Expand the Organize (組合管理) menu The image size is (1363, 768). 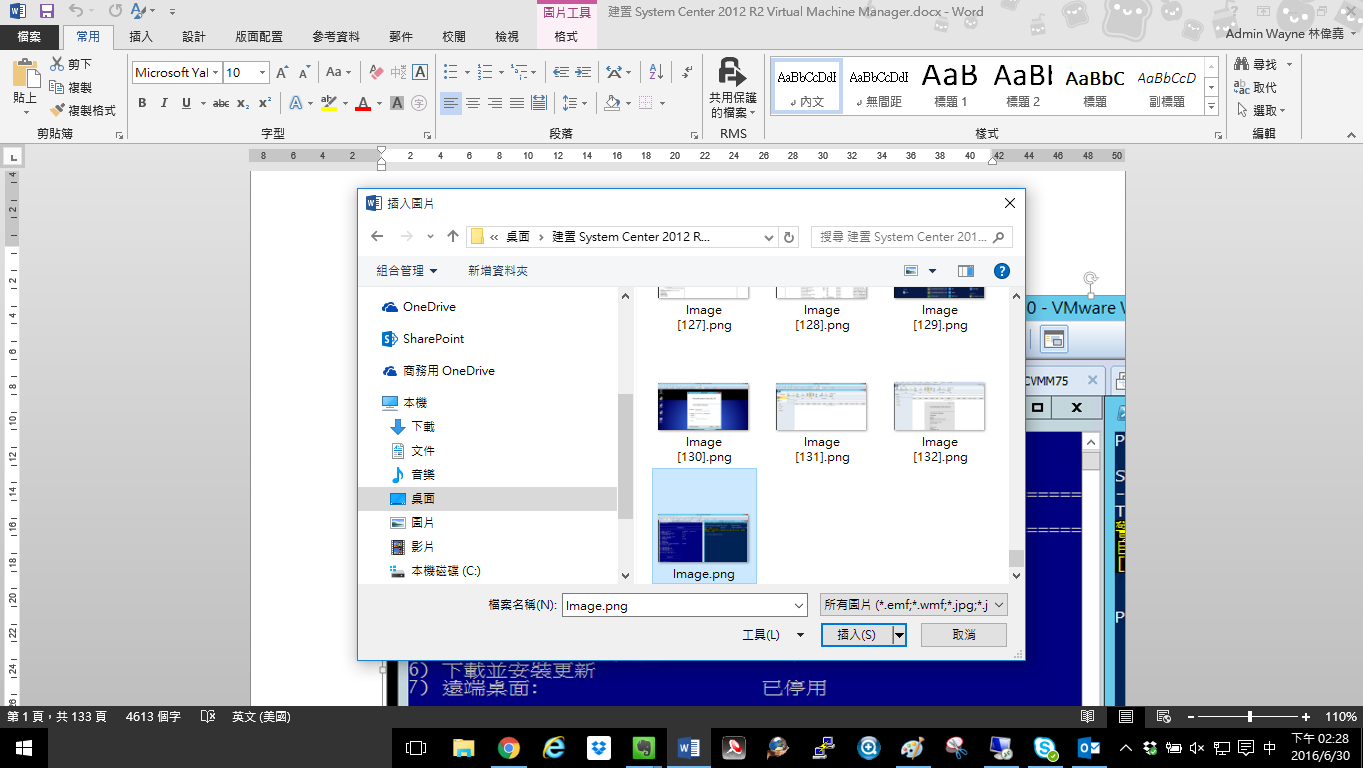point(407,271)
